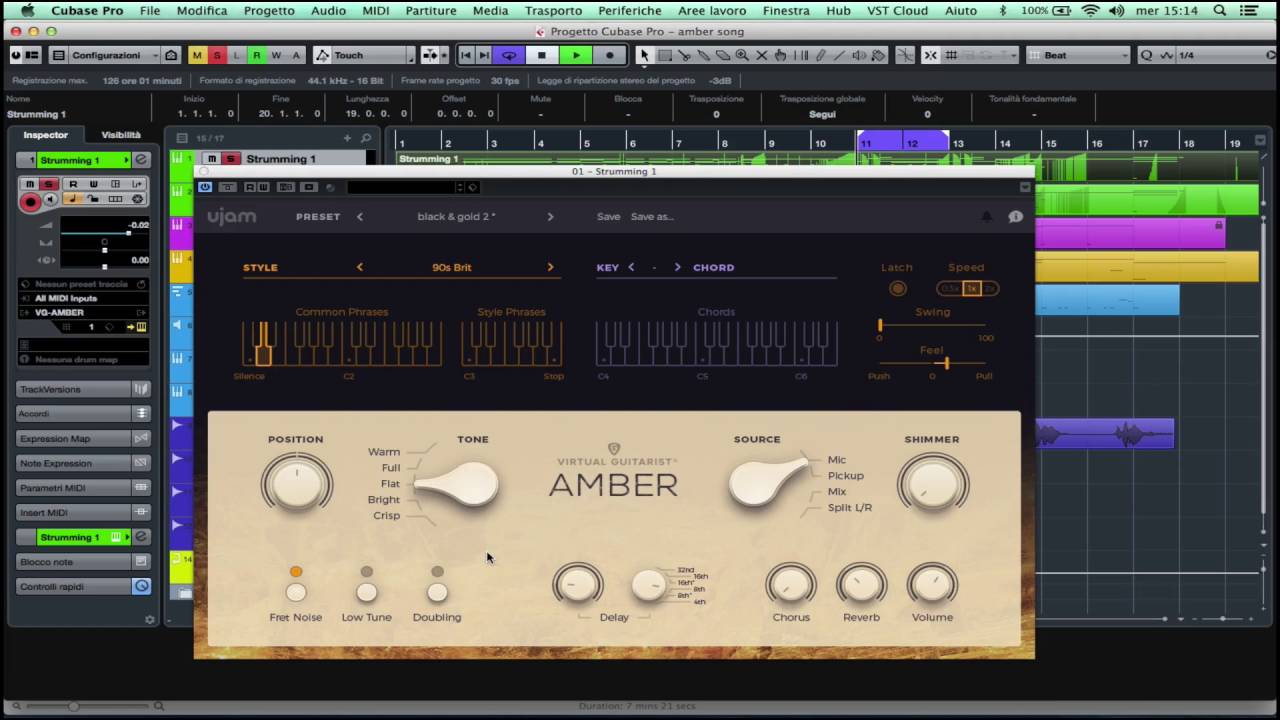
Task: Open the Trasporto menu
Action: pos(553,11)
